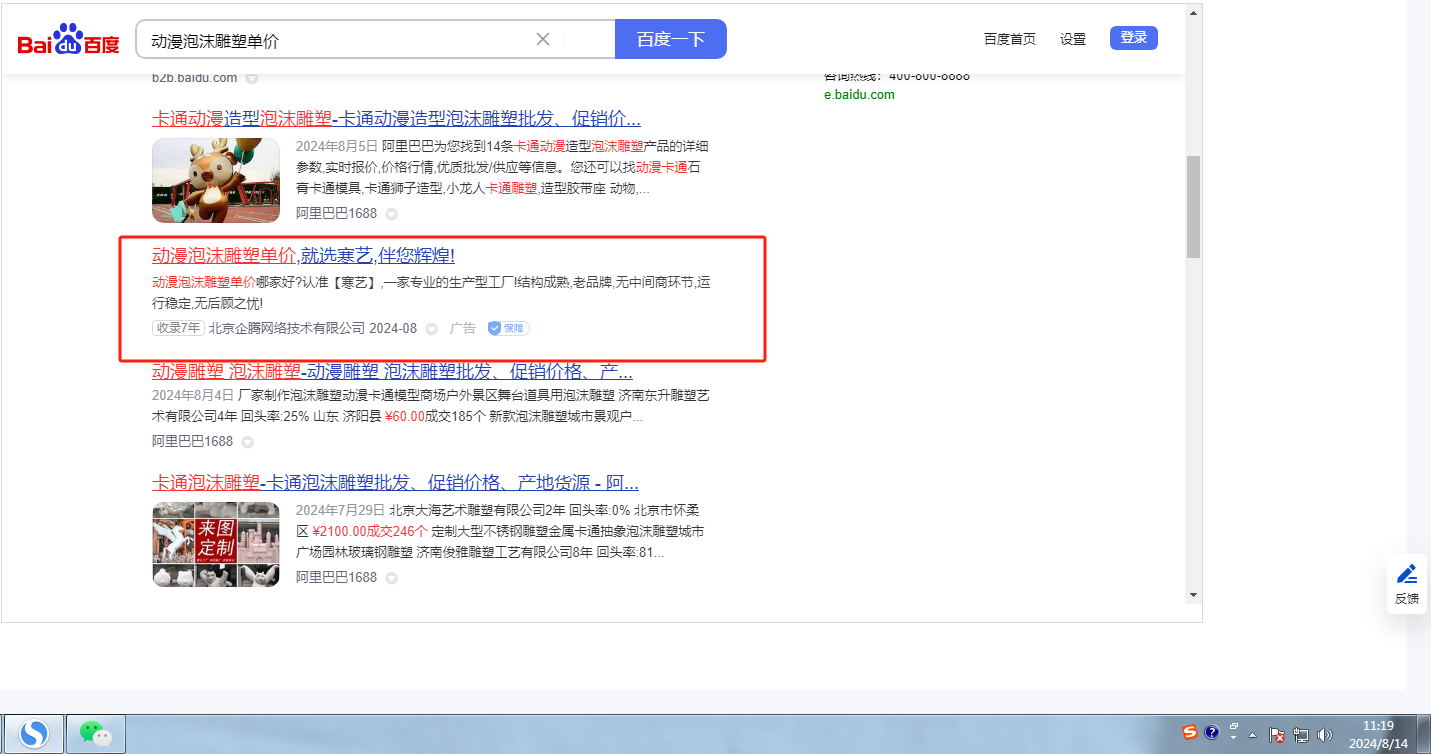Screen dimensions: 1431x754
Task: Open the 反馈 feedback pencil icon
Action: pos(1406,574)
